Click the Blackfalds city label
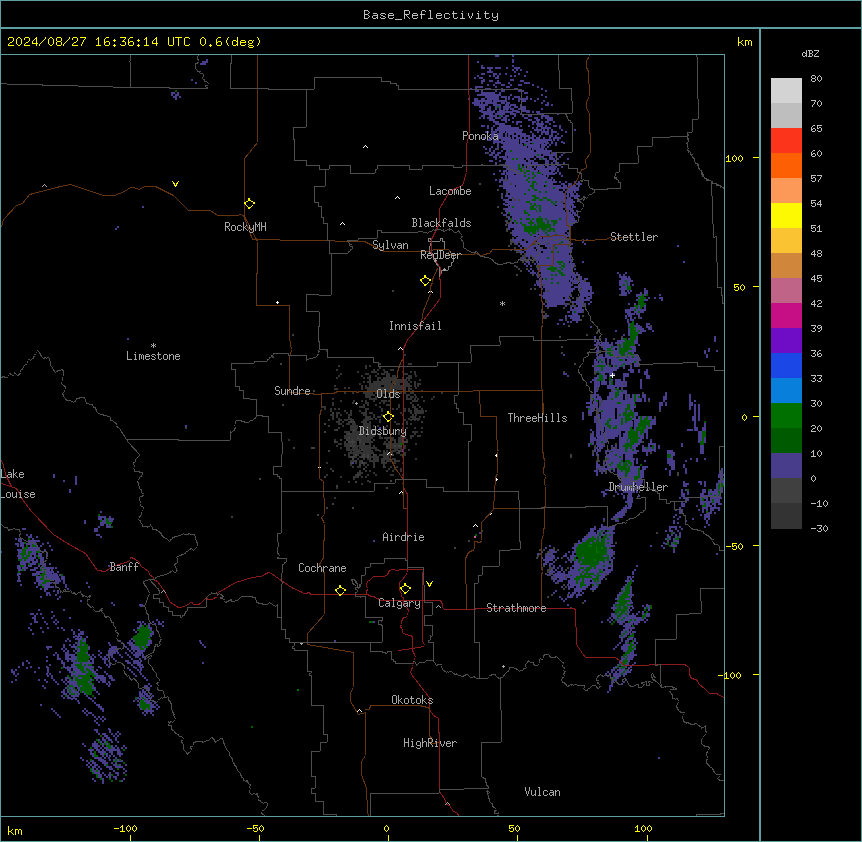The width and height of the screenshot is (862, 842). 441,223
